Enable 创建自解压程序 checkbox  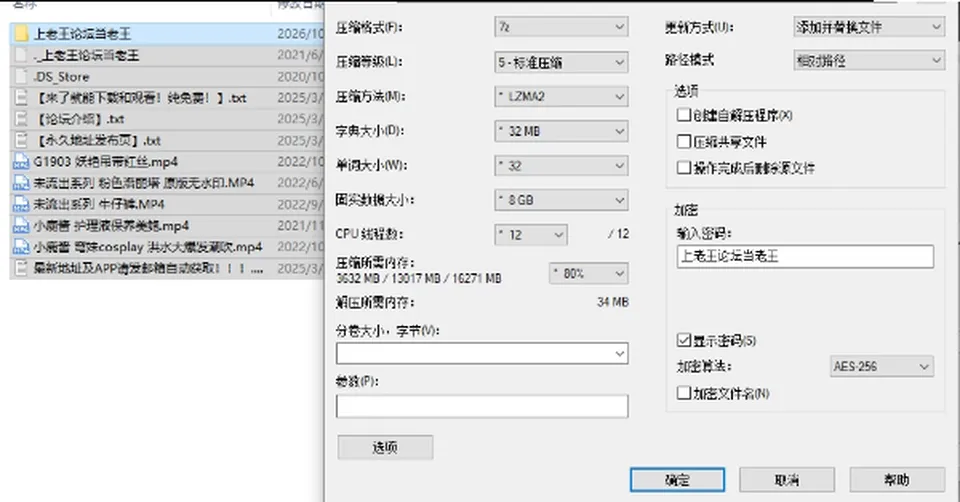684,115
